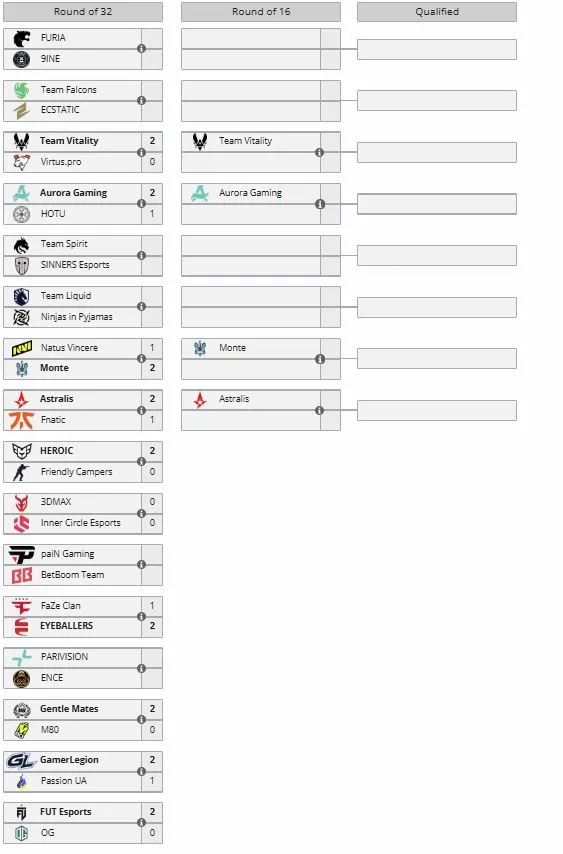Click the FURIA panther logo icon
Image resolution: width=563 pixels, height=854 pixels.
tap(22, 38)
